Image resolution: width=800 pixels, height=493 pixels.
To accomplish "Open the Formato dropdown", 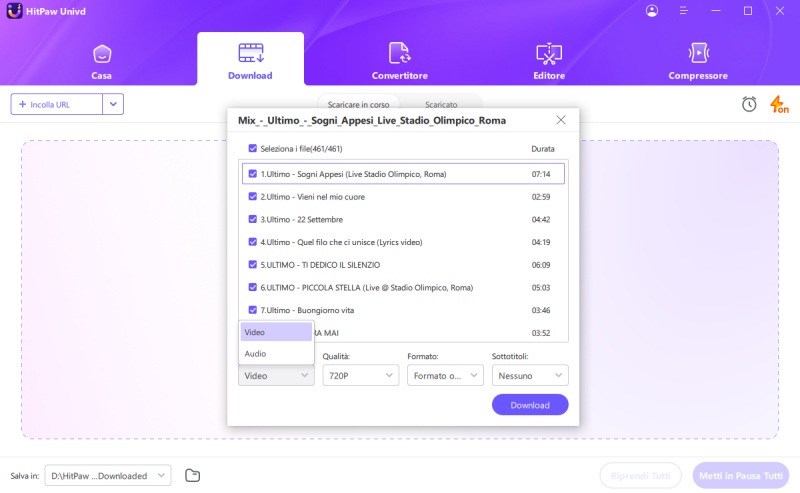I will pos(445,376).
